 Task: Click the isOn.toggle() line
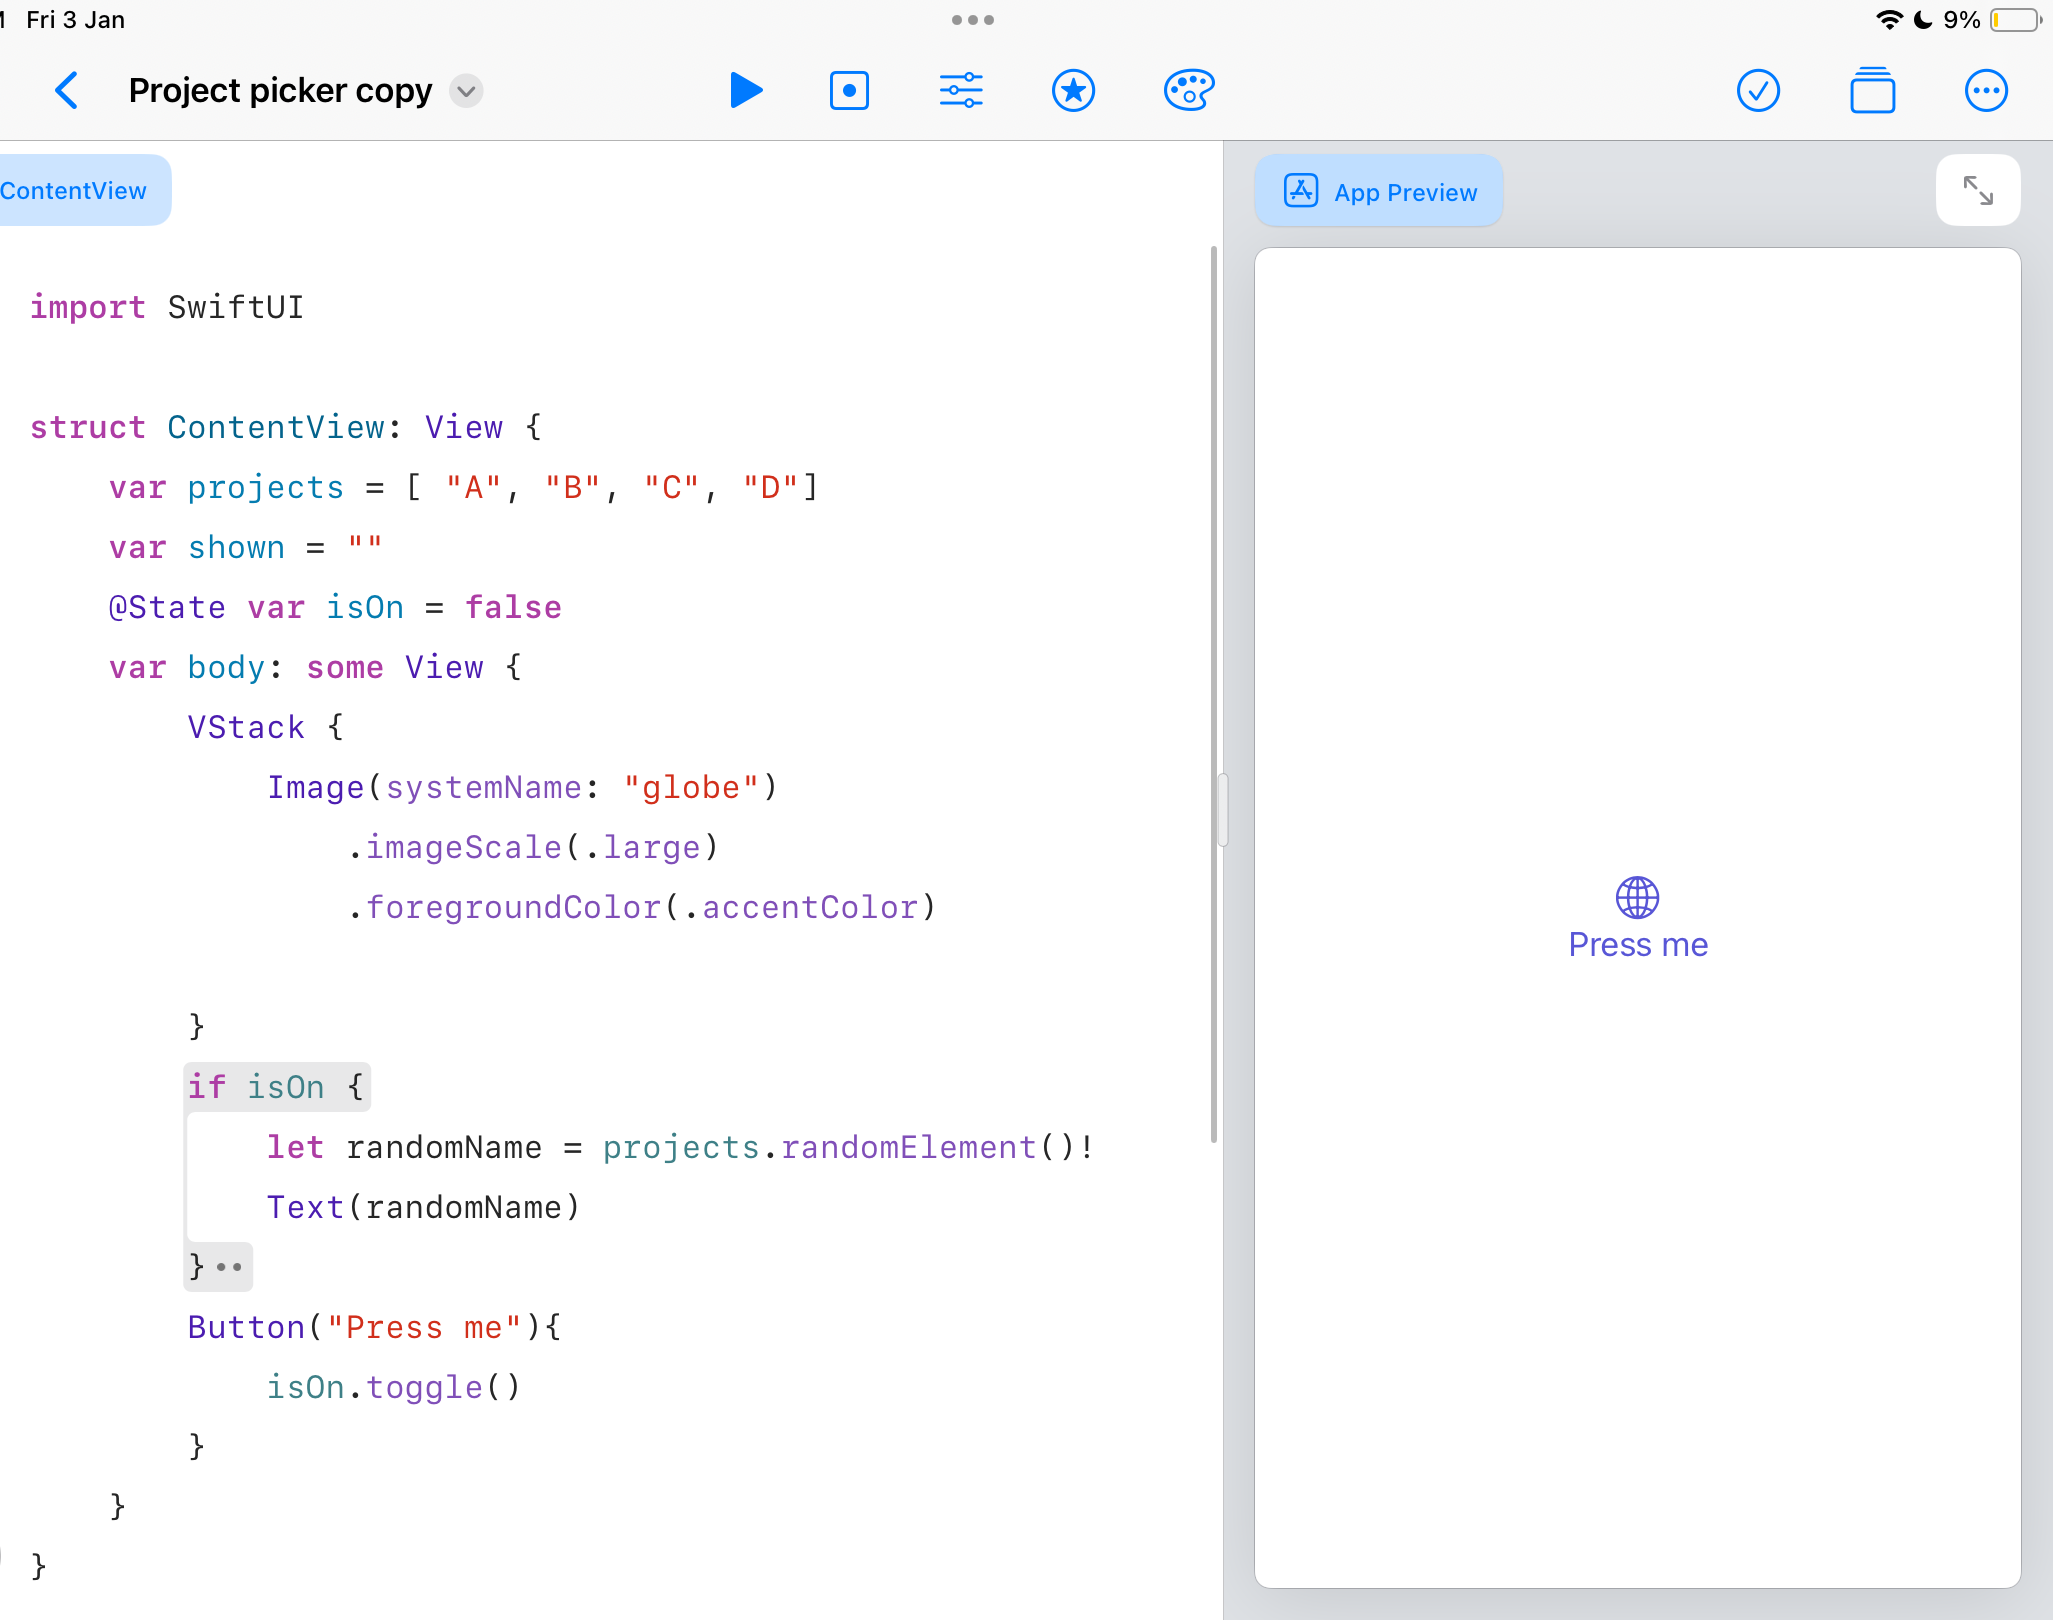[394, 1387]
